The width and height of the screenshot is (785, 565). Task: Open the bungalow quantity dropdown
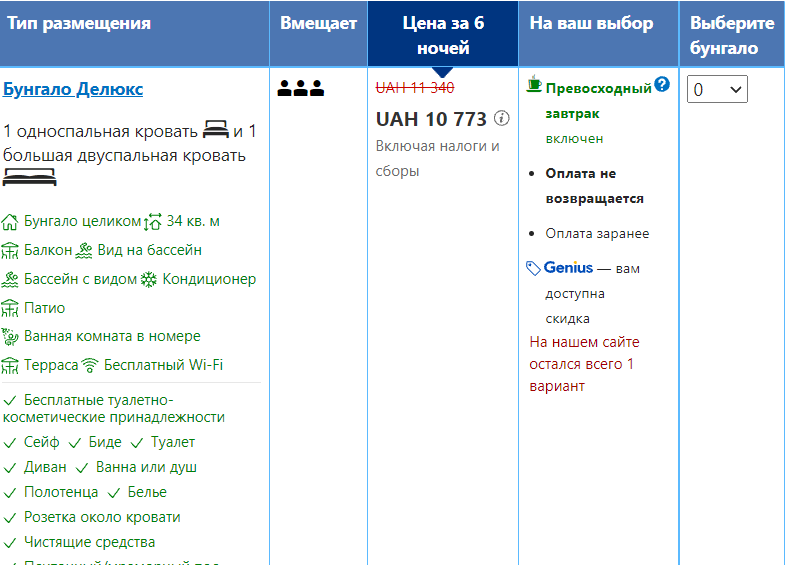tap(717, 90)
